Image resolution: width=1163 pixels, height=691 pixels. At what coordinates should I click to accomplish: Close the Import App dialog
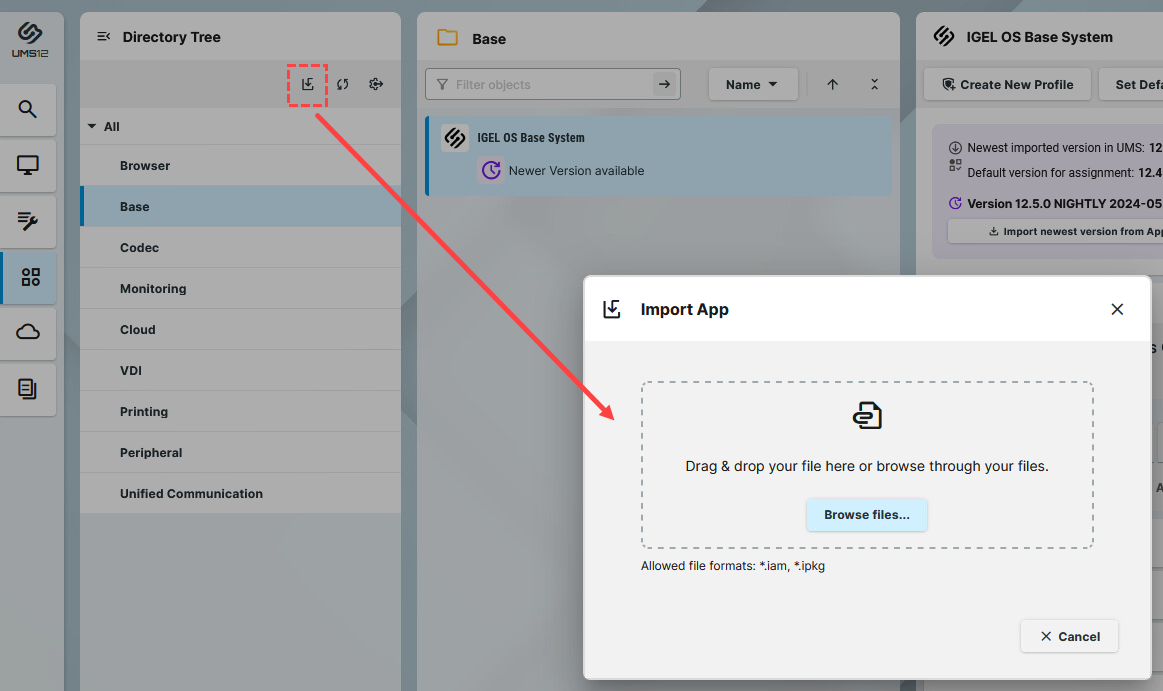(1117, 310)
